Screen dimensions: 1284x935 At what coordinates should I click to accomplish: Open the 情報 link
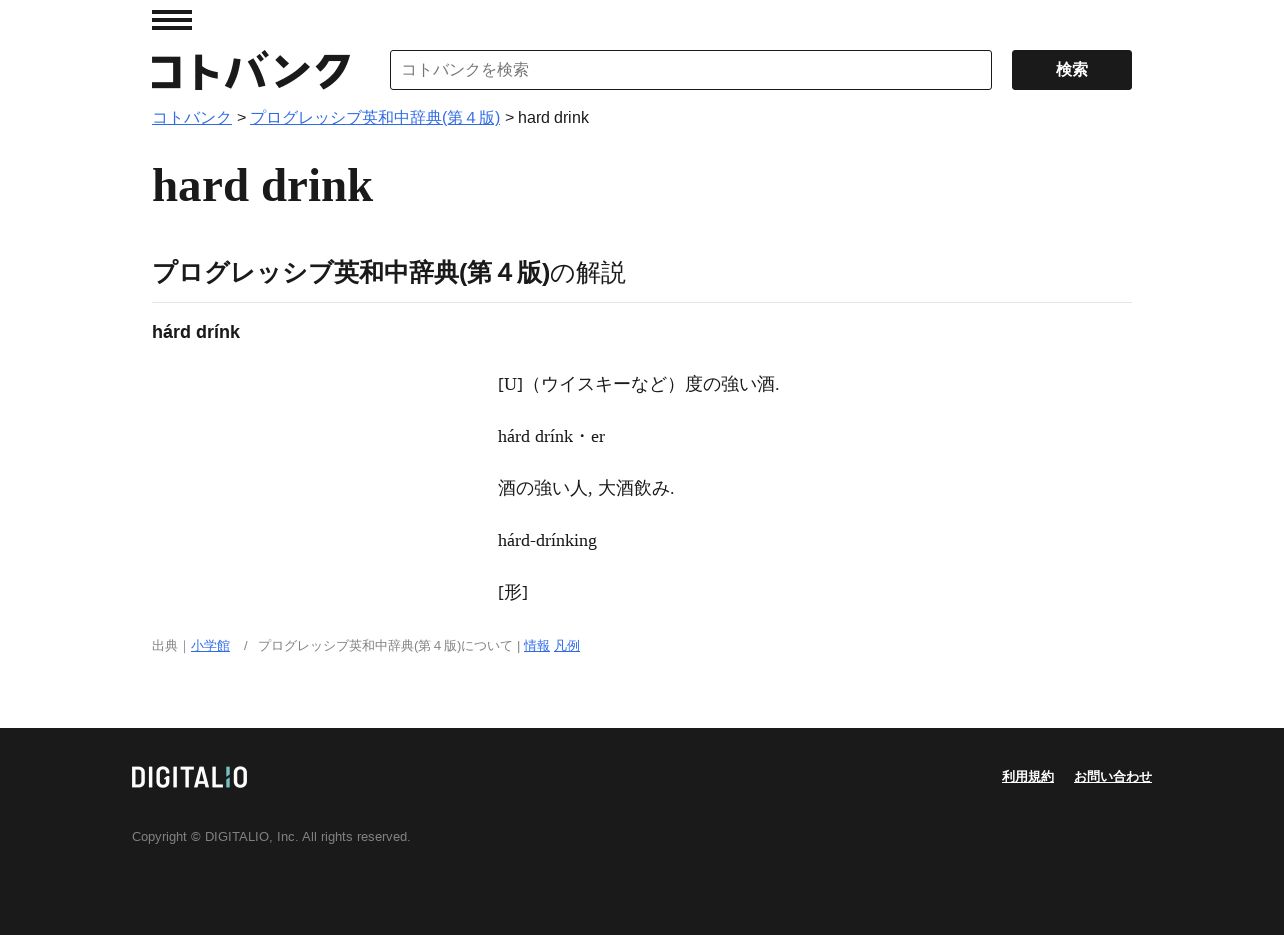click(x=537, y=646)
